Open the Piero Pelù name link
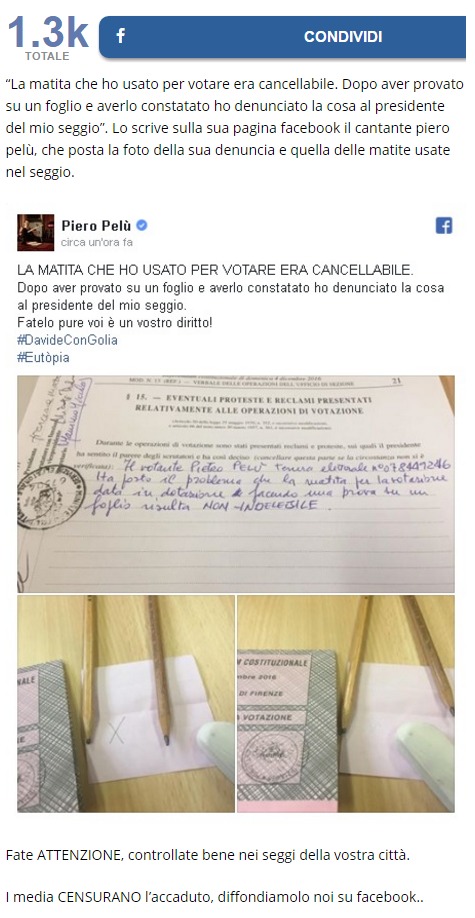Screen dimensions: 475x918 click(x=97, y=225)
